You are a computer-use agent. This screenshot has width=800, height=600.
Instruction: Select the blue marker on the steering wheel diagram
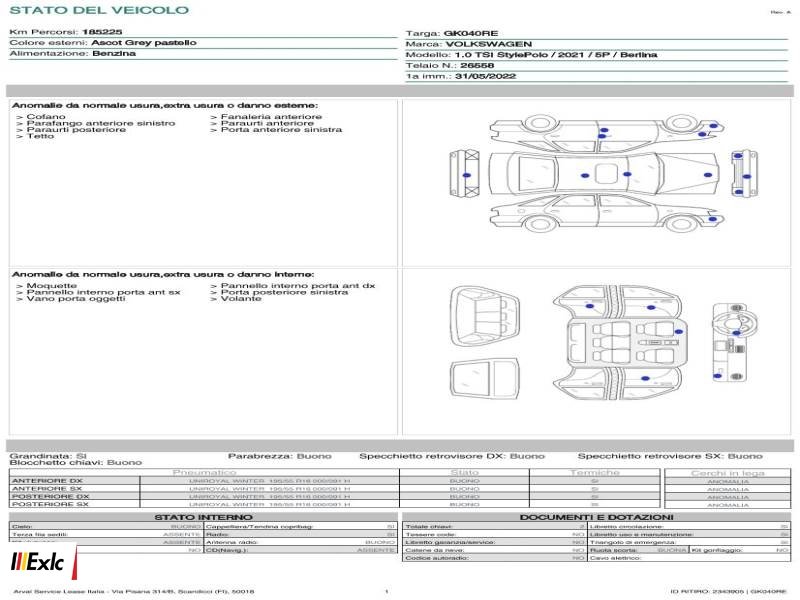tap(736, 333)
